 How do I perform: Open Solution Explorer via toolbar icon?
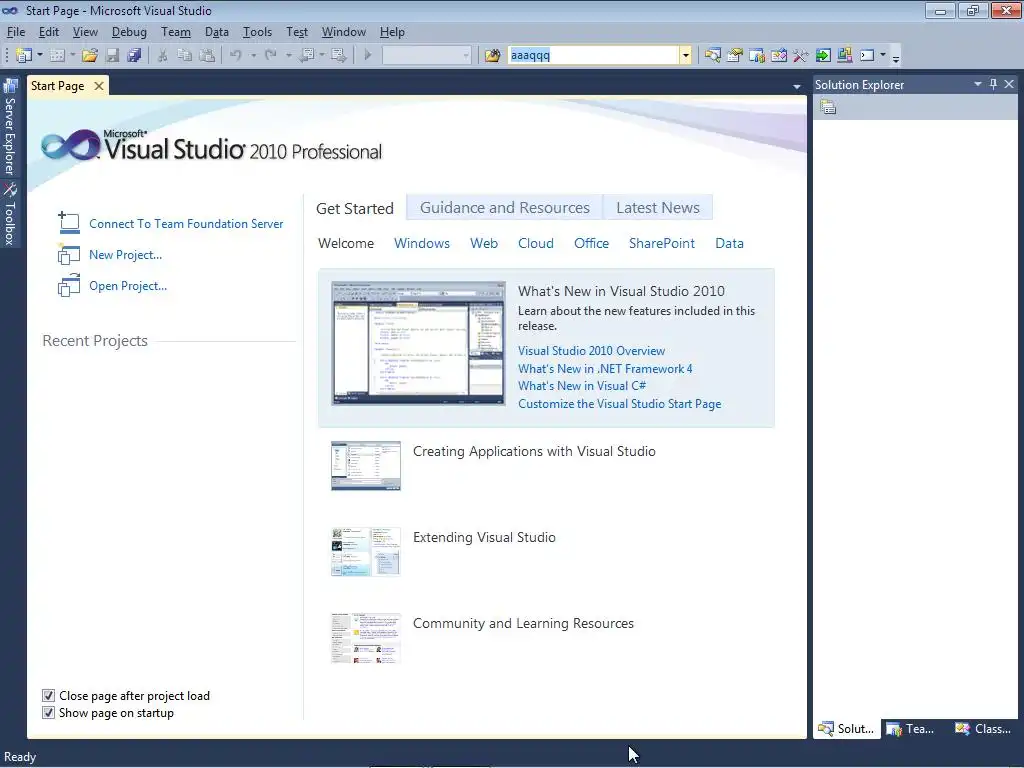pos(712,56)
